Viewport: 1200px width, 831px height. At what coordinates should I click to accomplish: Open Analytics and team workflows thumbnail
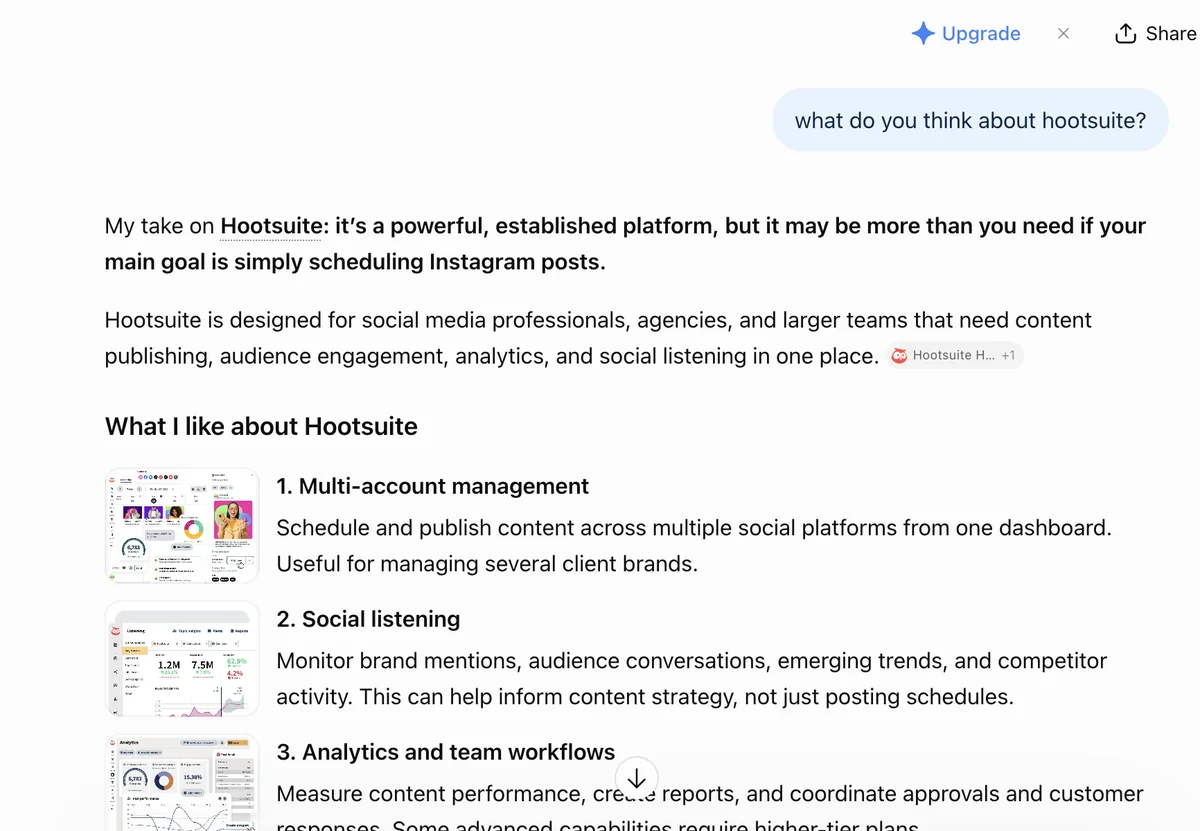182,783
